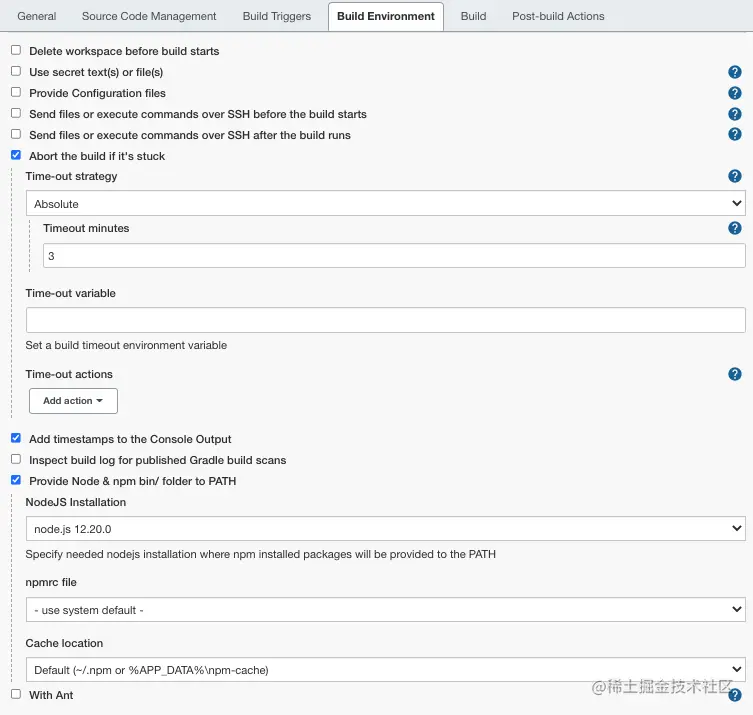Show help for SSH after the build runs
Screen dimensions: 753x715
pos(734,134)
